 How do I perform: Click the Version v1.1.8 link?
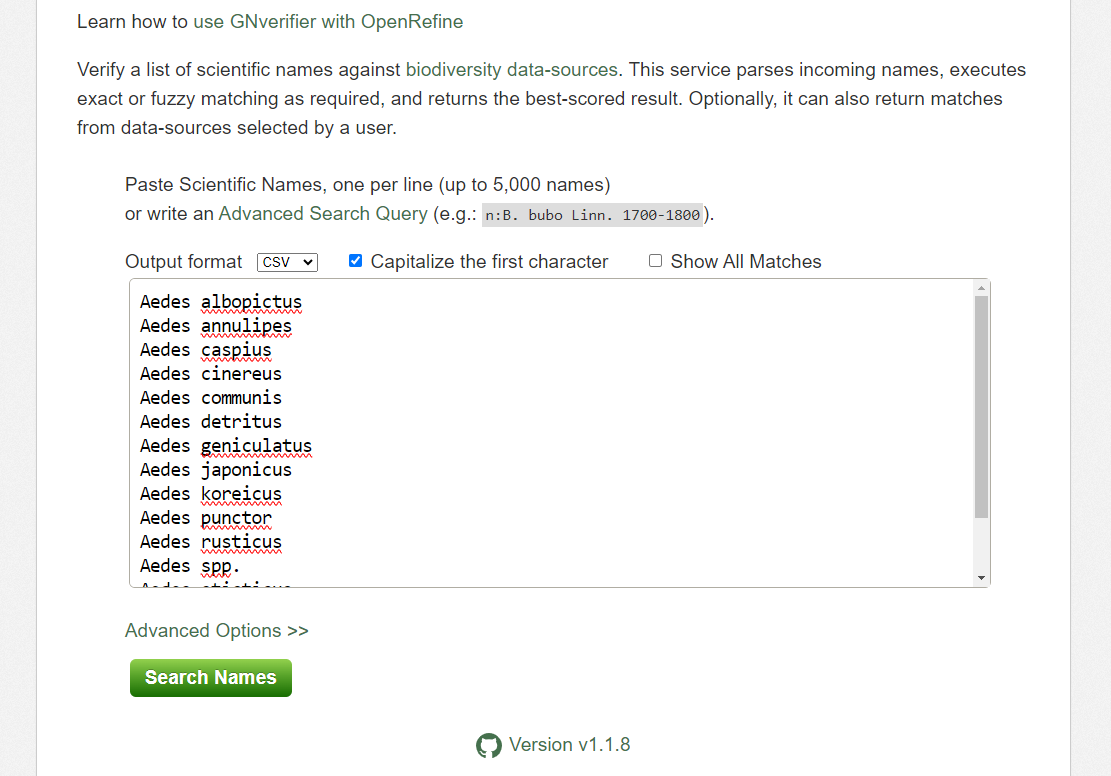pyautogui.click(x=570, y=745)
